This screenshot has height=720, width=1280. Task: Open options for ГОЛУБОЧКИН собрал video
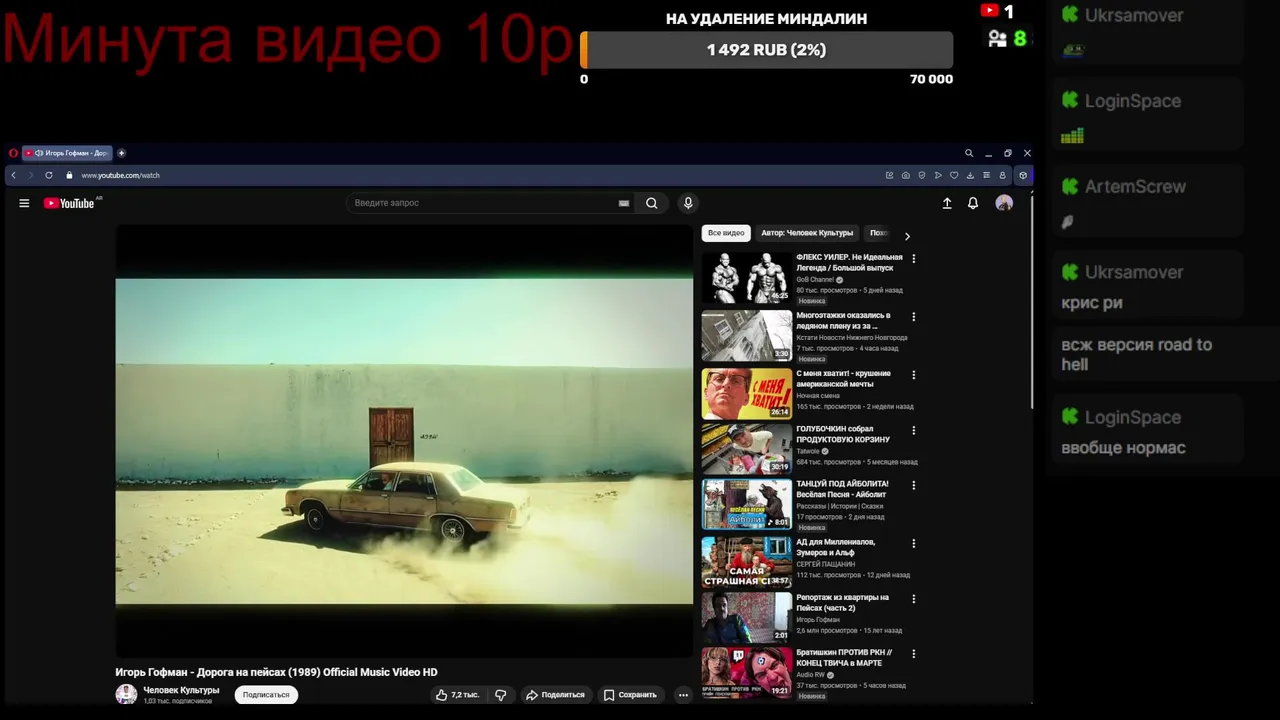tap(913, 430)
